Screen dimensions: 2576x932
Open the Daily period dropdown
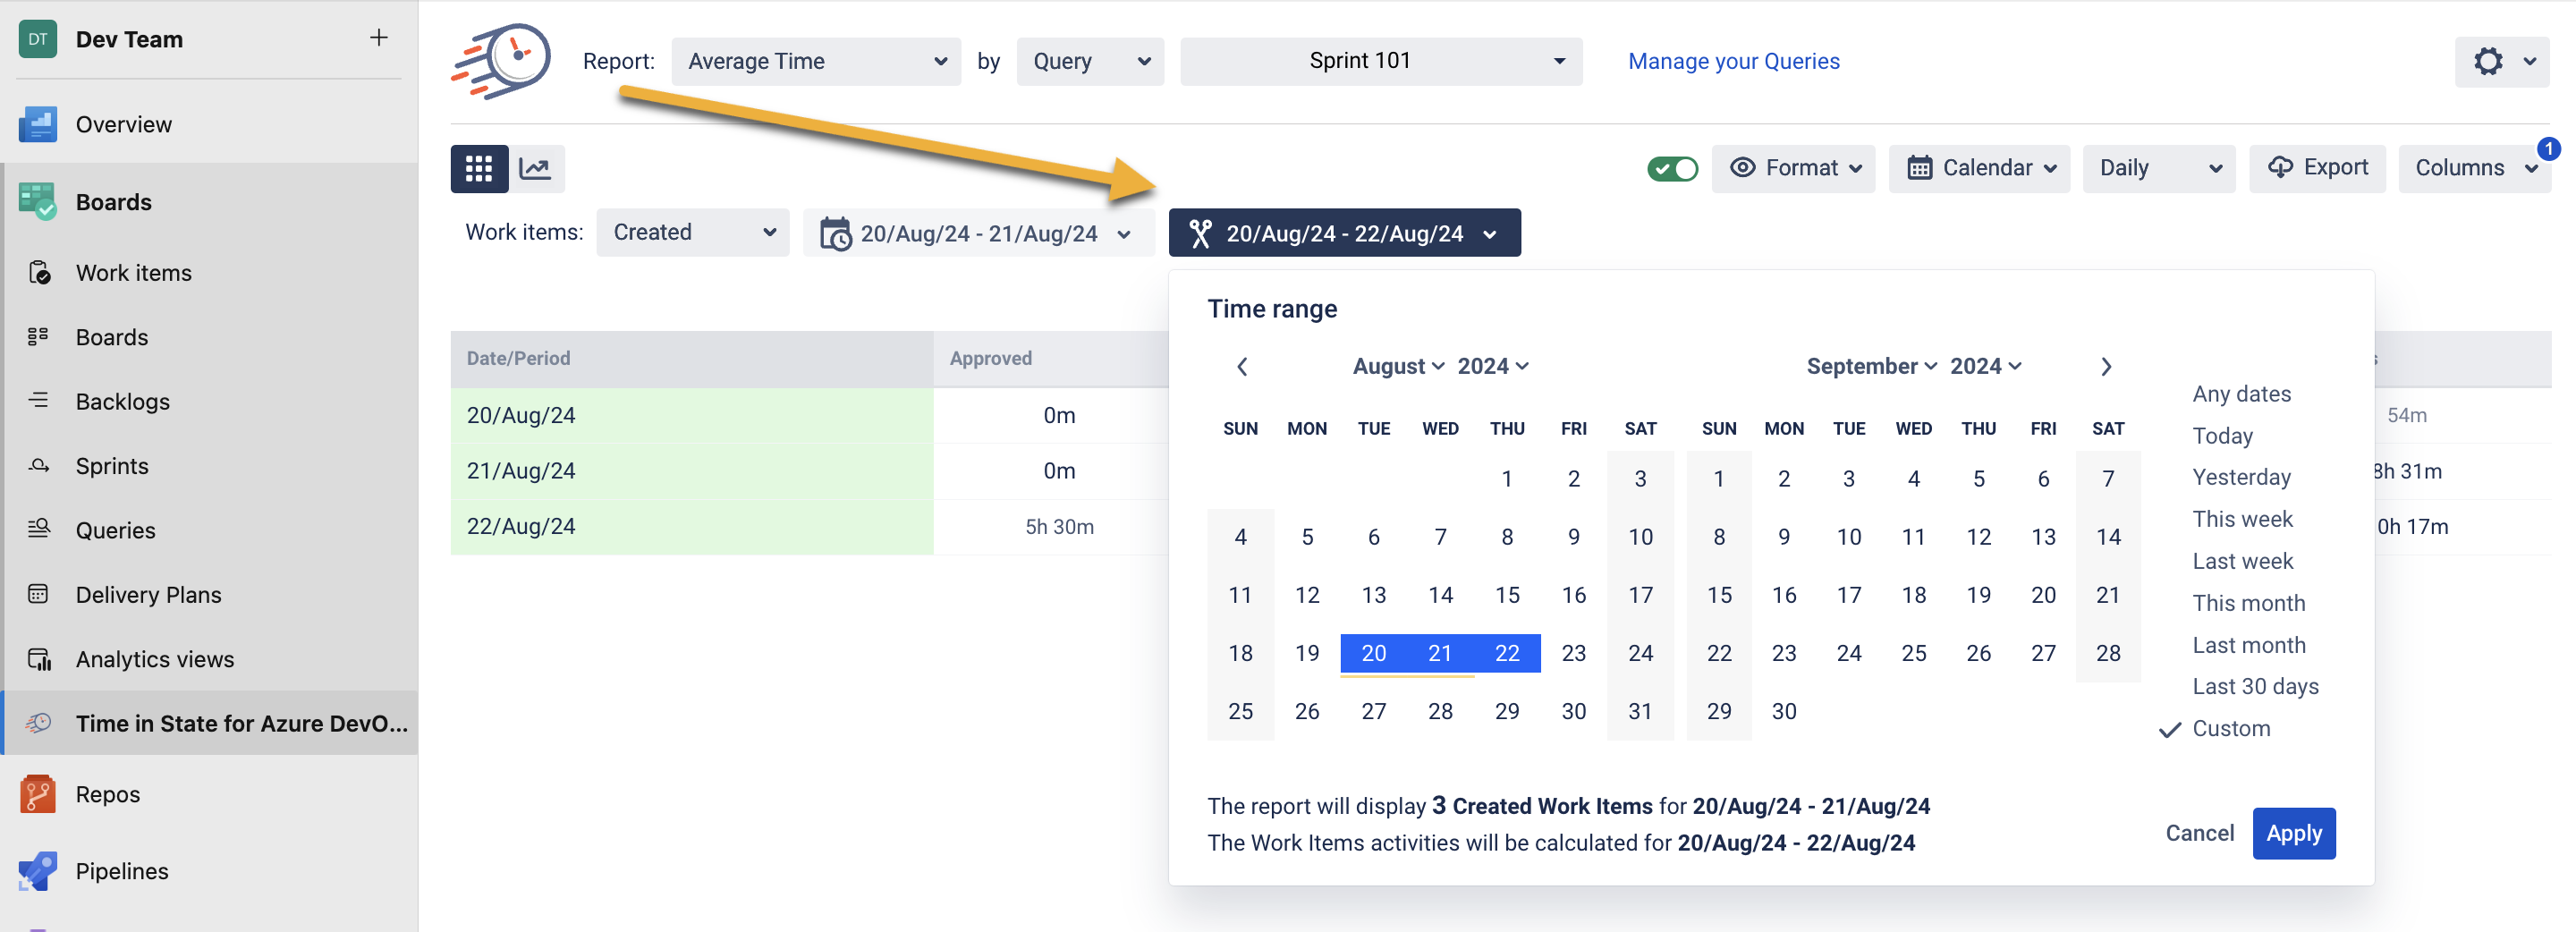(2158, 168)
